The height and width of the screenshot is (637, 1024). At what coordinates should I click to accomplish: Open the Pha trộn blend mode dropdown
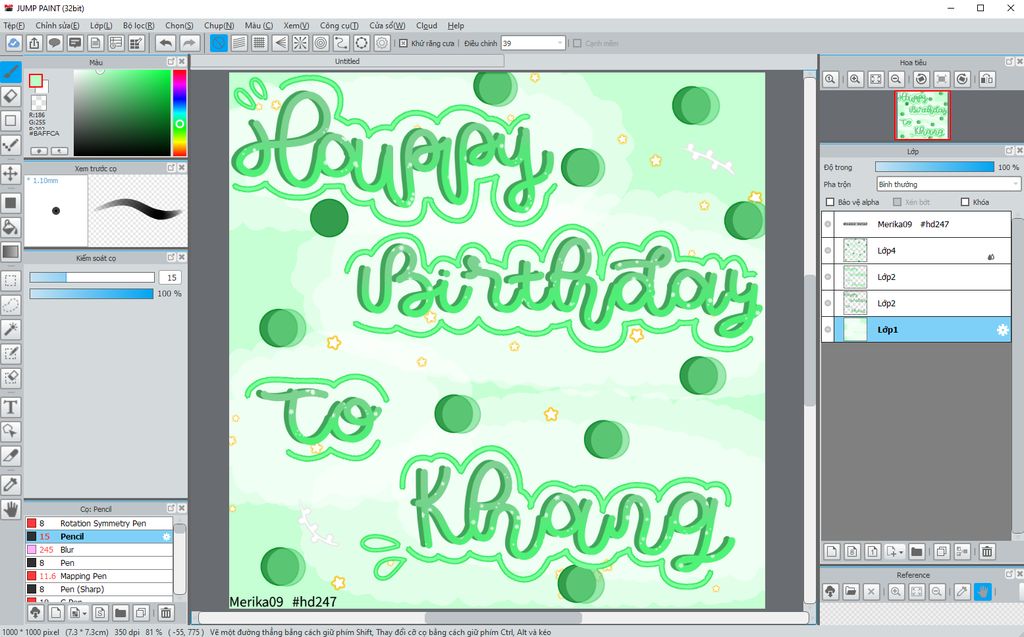[948, 184]
